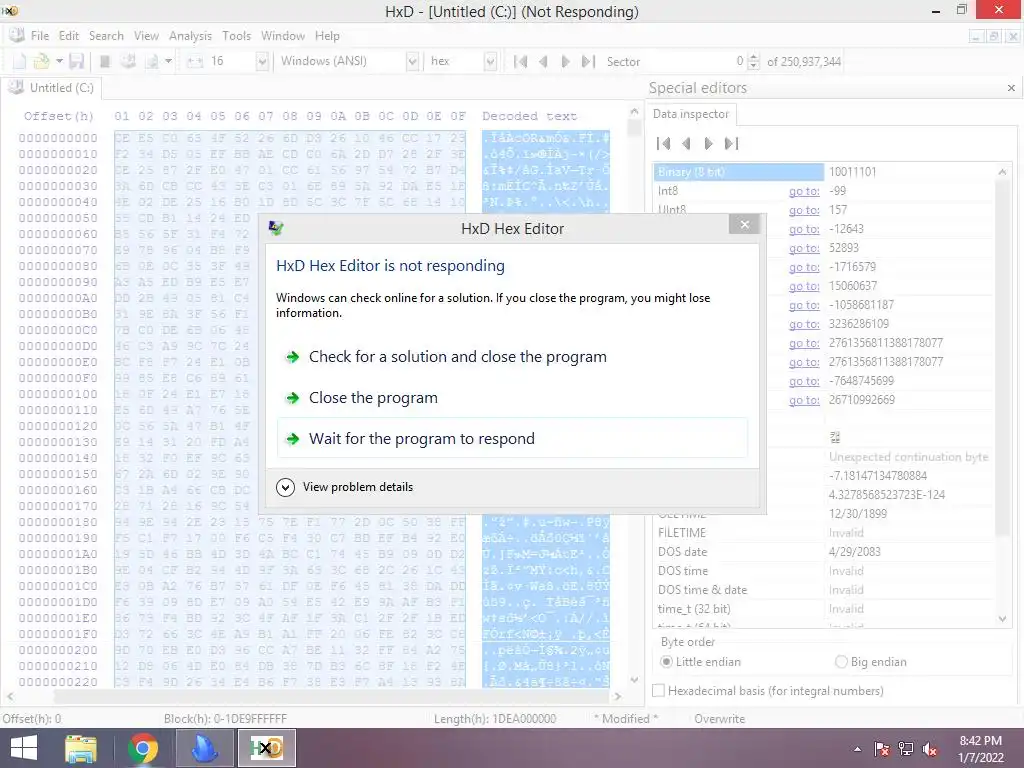
Task: Click the HxD Hex Editor dialog title icon
Action: pyautogui.click(x=276, y=228)
